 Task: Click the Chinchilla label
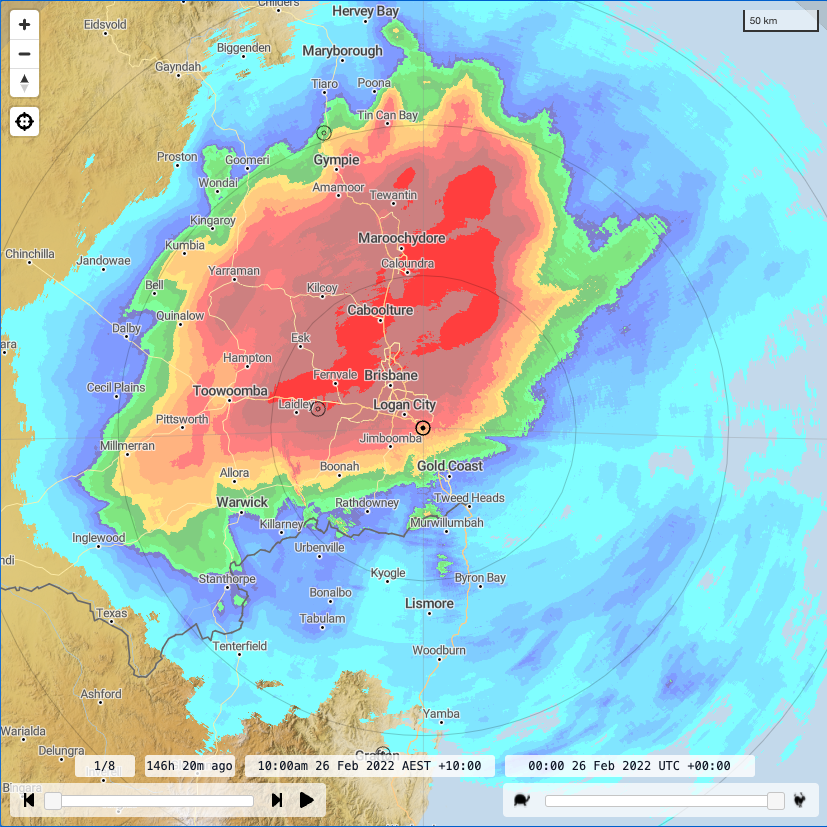[30, 254]
